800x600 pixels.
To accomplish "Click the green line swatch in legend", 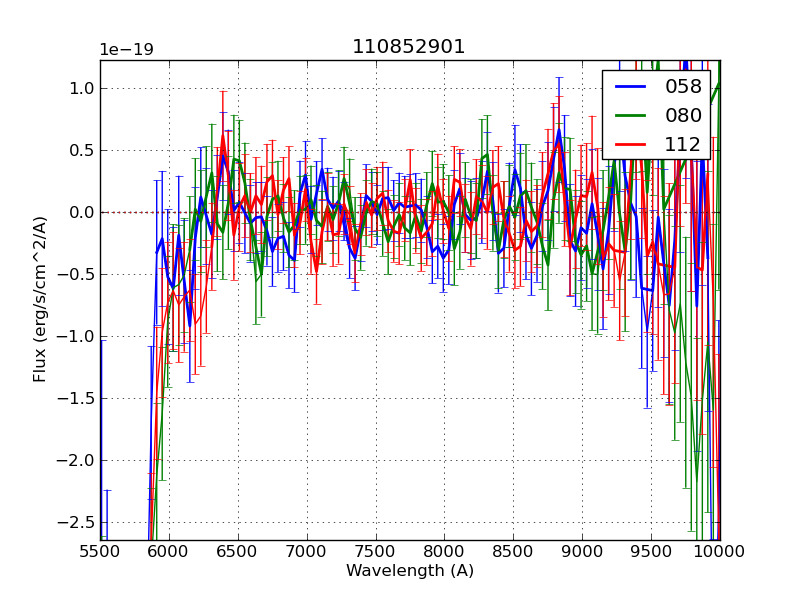I will click(x=630, y=116).
